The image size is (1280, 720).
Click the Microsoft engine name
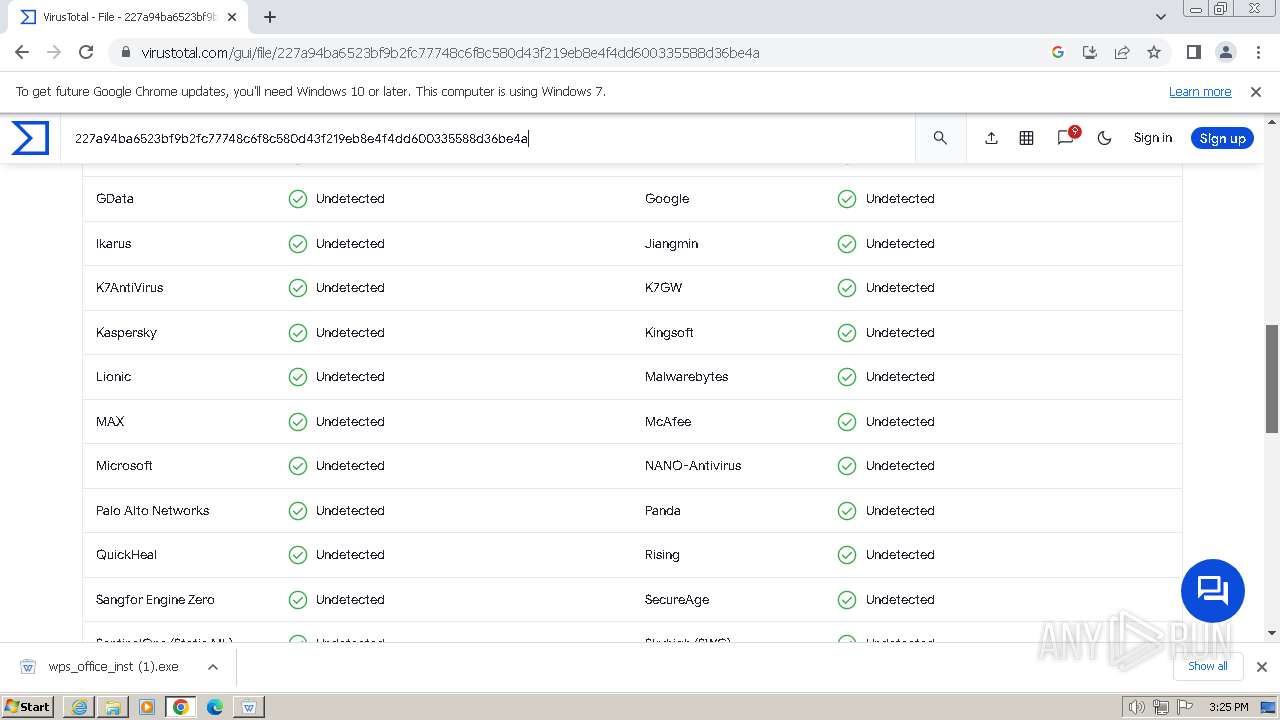point(124,466)
